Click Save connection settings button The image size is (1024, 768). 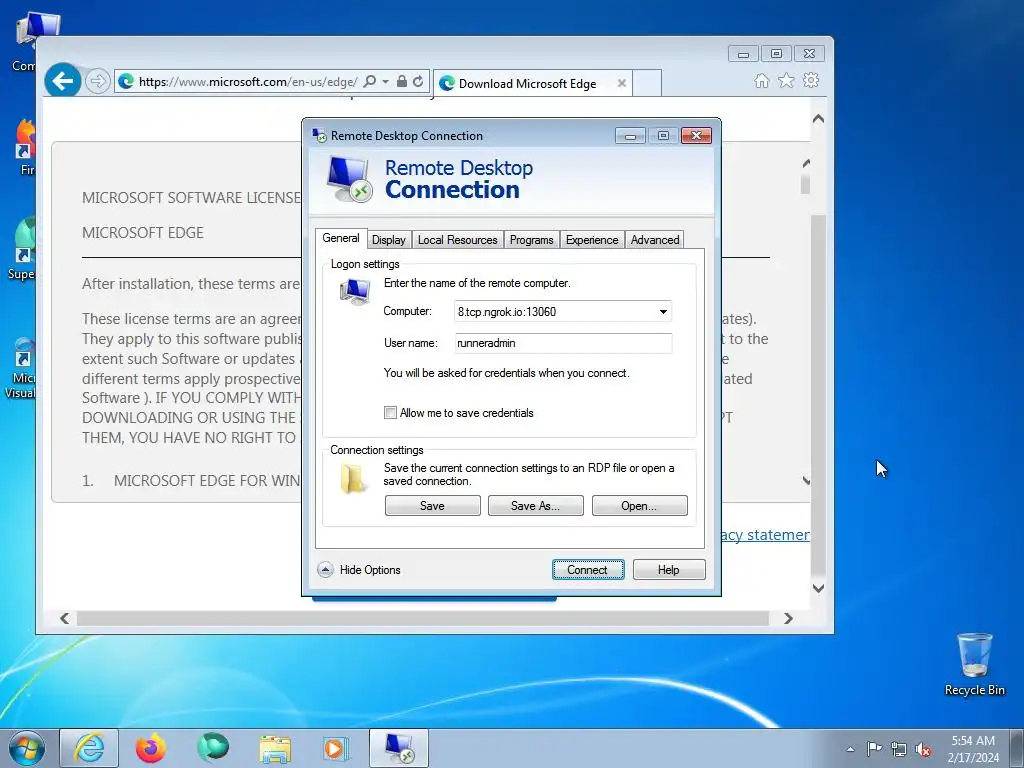(432, 505)
